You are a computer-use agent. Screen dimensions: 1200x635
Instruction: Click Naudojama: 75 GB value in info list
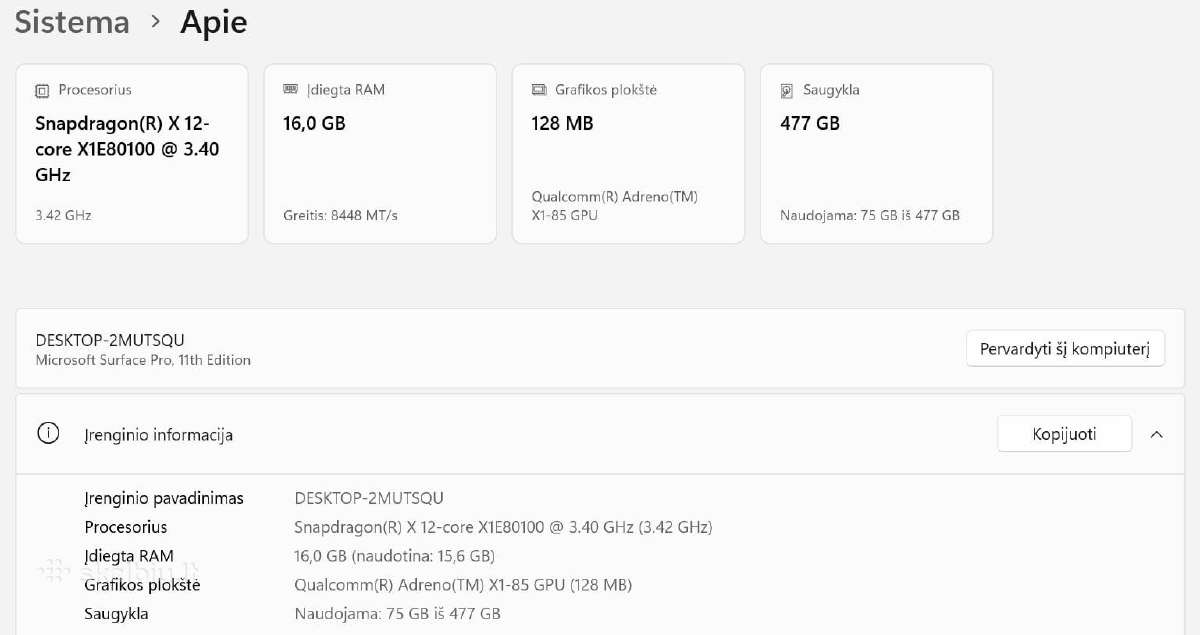point(397,613)
